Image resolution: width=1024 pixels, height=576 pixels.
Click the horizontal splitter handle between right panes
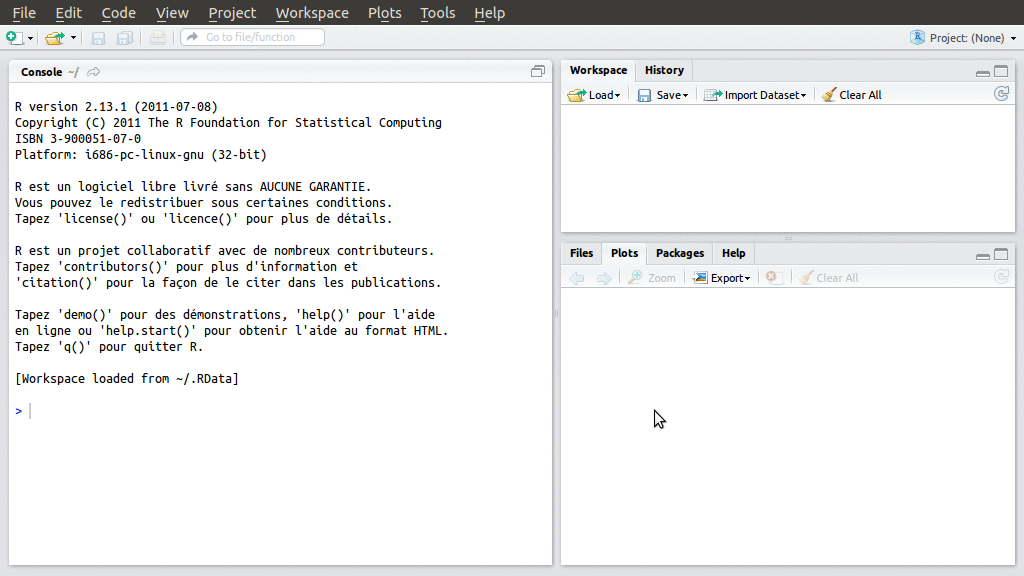tap(788, 238)
